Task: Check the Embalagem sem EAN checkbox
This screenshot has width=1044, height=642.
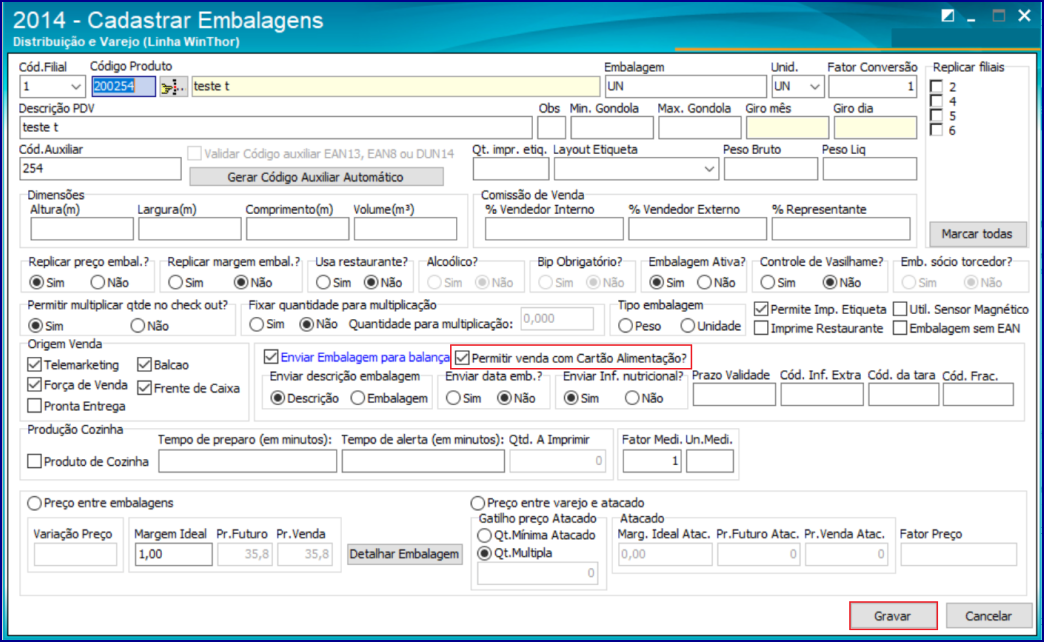Action: tap(900, 328)
